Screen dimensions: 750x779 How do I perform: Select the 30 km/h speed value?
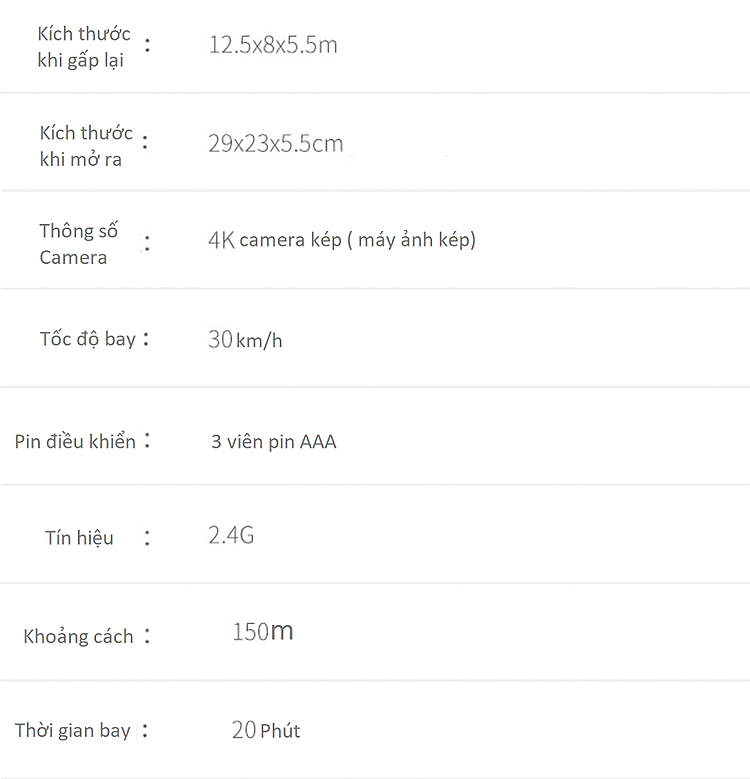pyautogui.click(x=245, y=340)
